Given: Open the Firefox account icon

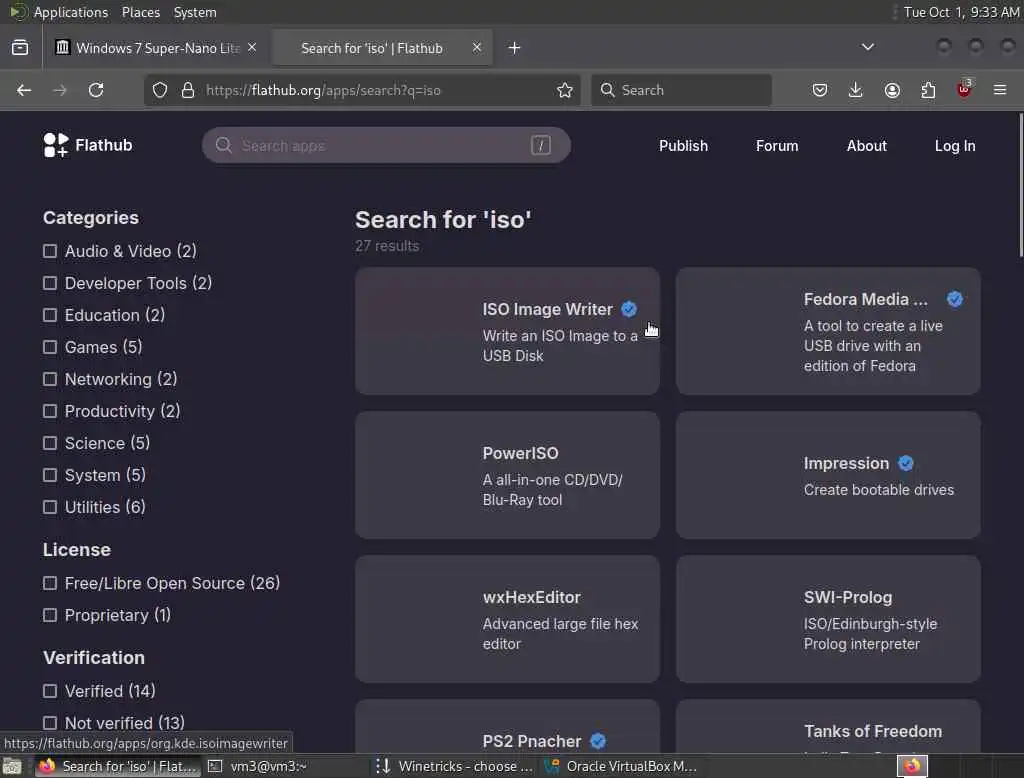Looking at the screenshot, I should click(x=892, y=90).
